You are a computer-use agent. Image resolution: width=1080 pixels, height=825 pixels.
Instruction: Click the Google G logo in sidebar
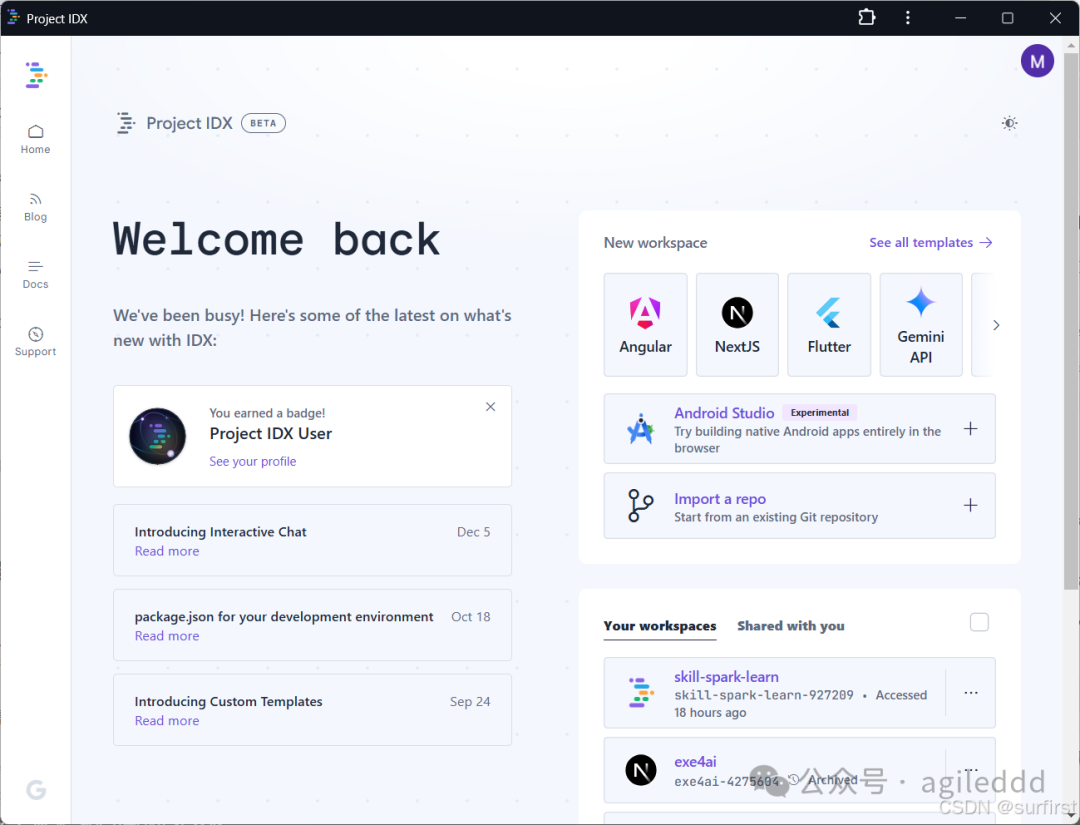coord(36,789)
